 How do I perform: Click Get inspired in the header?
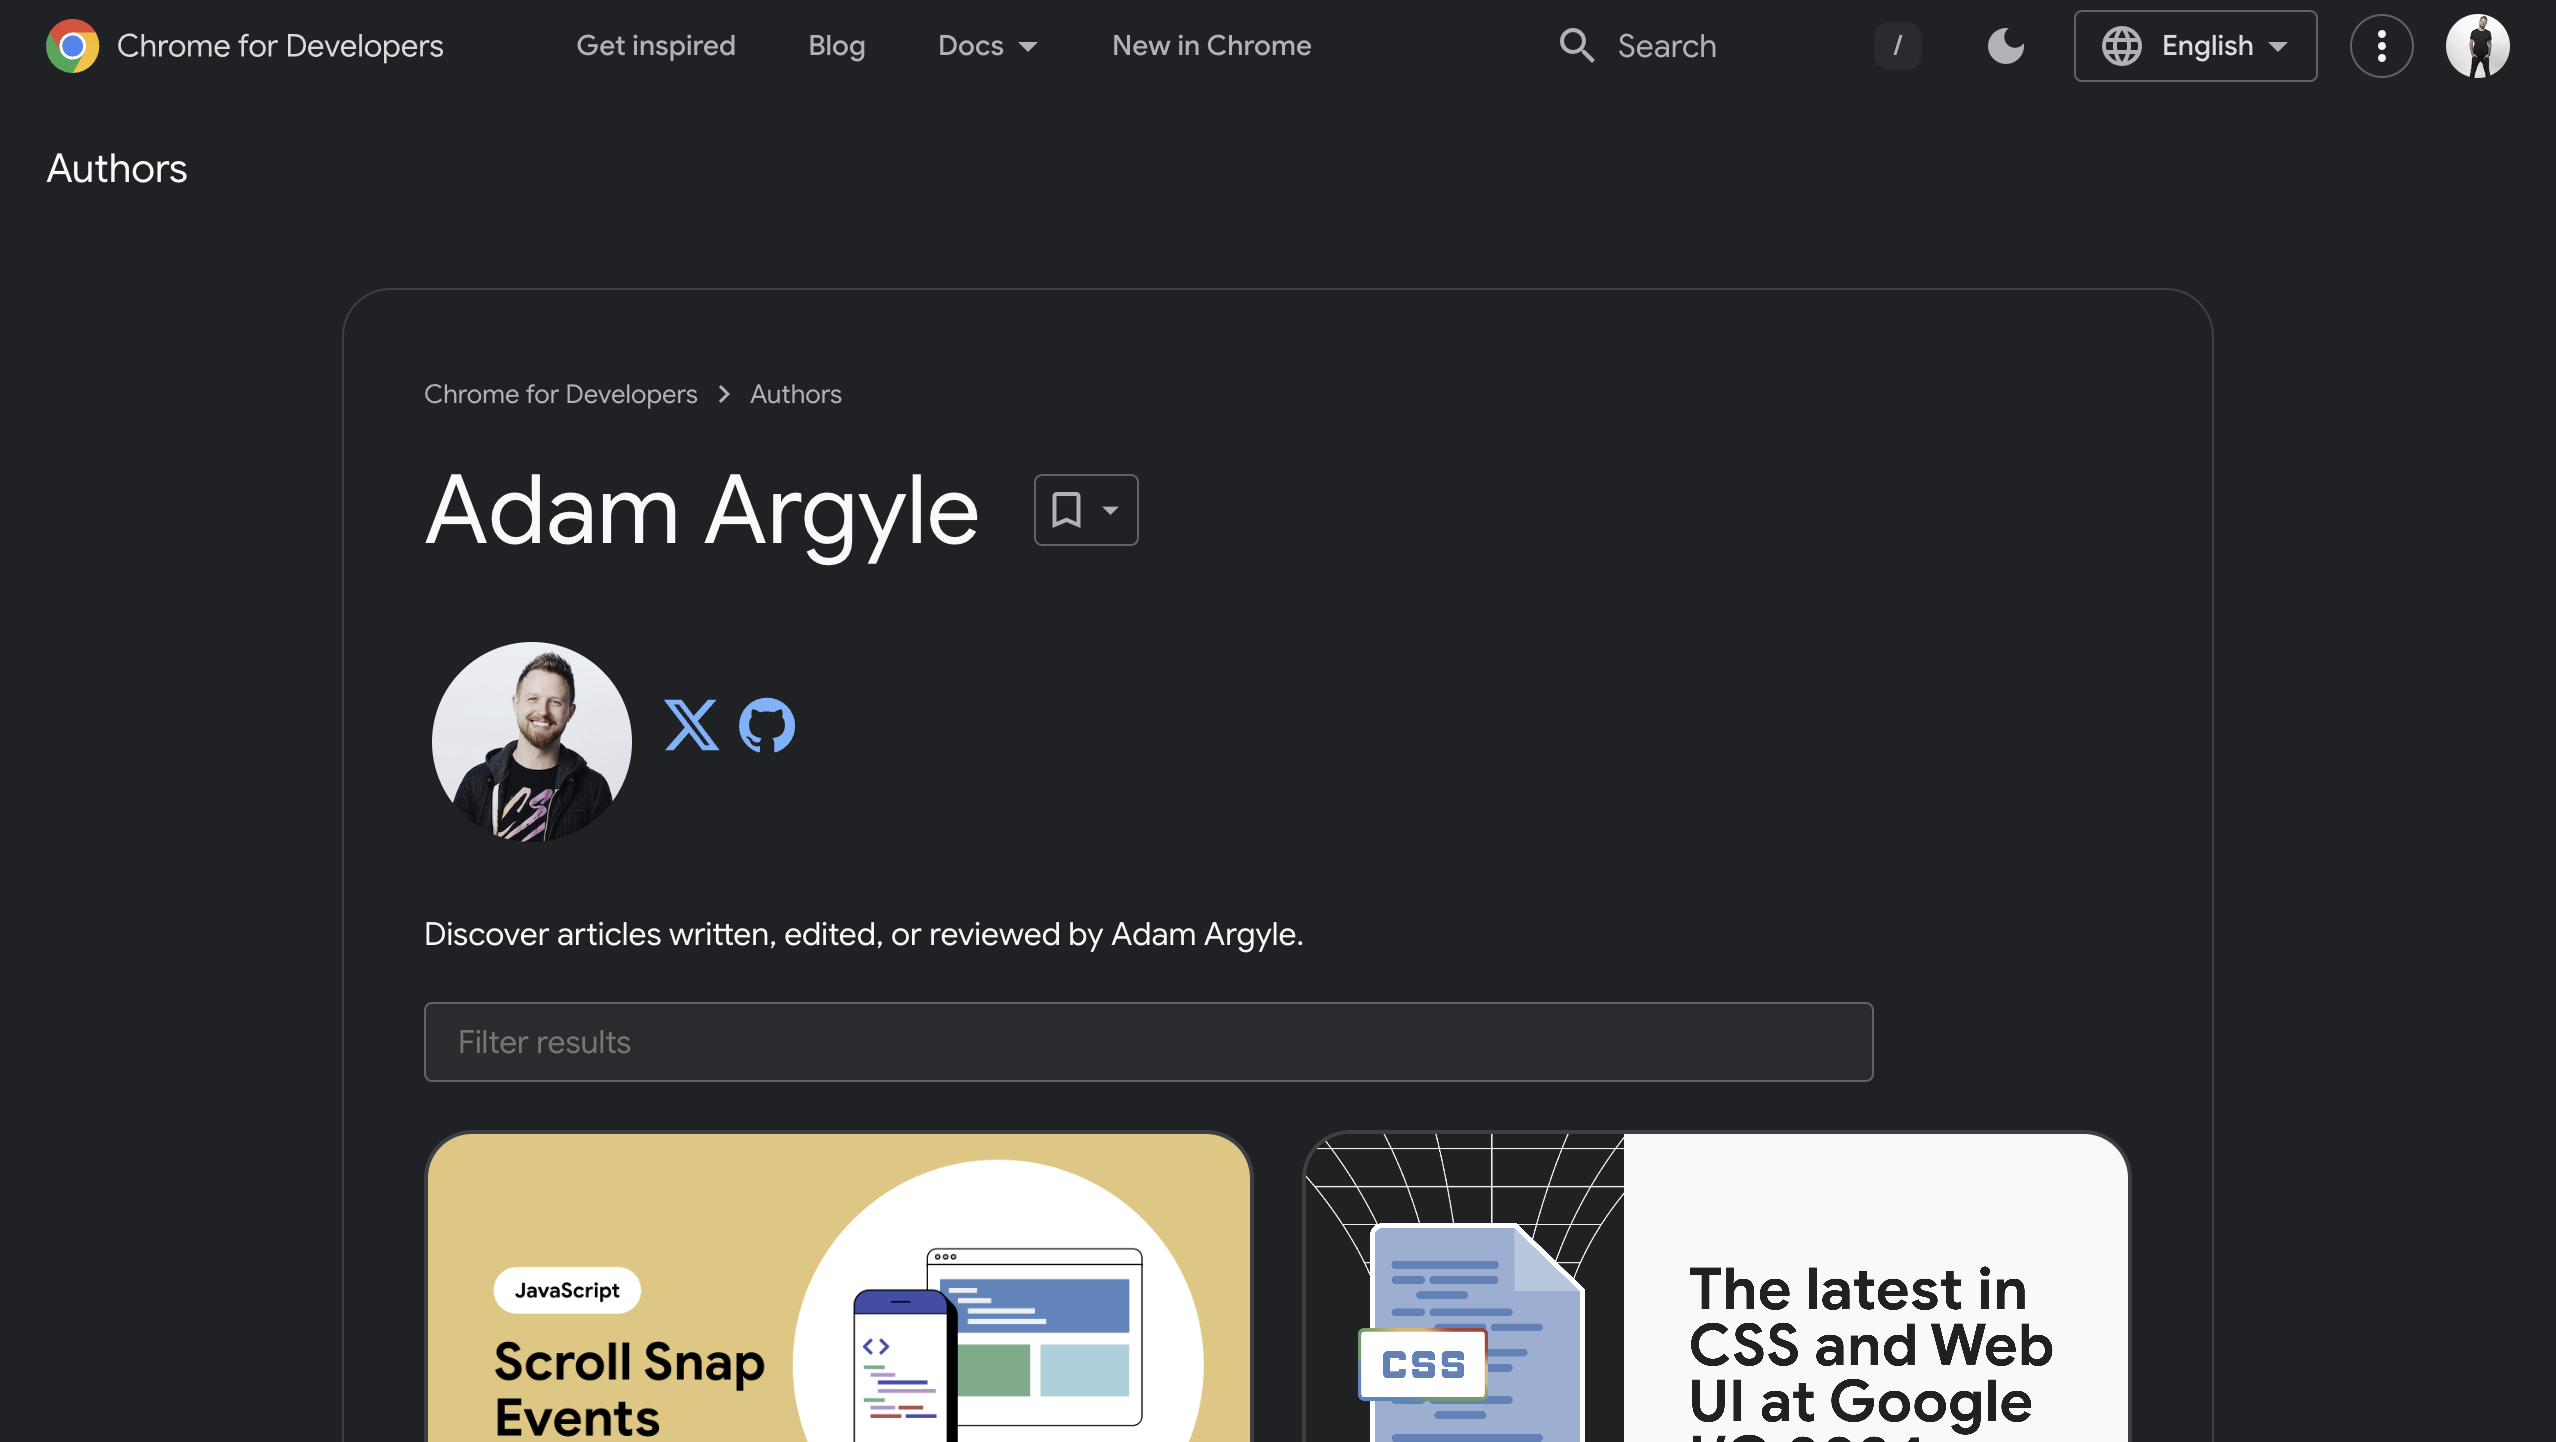click(x=657, y=46)
